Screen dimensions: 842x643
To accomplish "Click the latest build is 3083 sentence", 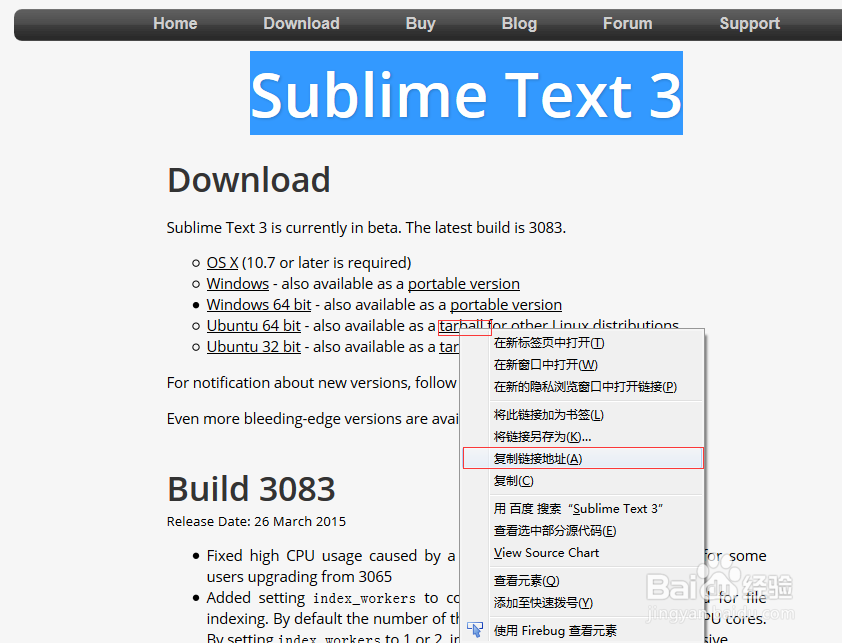I will click(486, 228).
